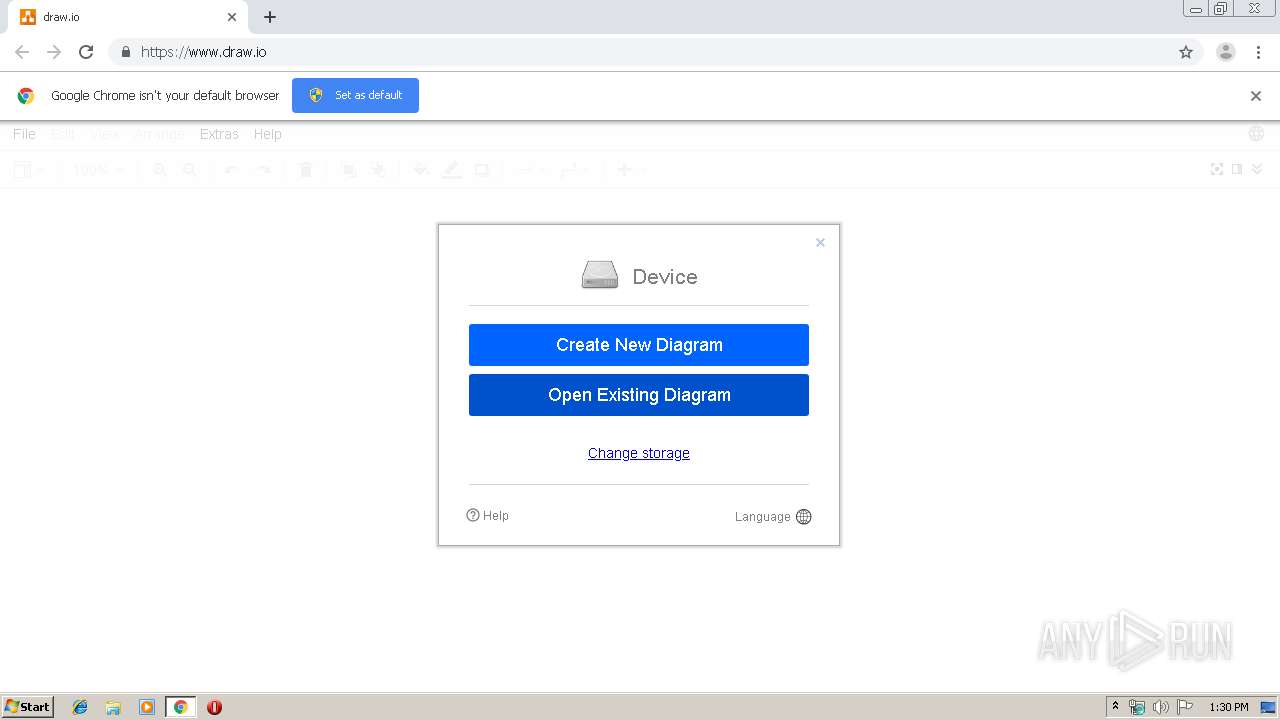Screen dimensions: 1280x720
Task: Open the Windows Start menu
Action: tap(28, 707)
